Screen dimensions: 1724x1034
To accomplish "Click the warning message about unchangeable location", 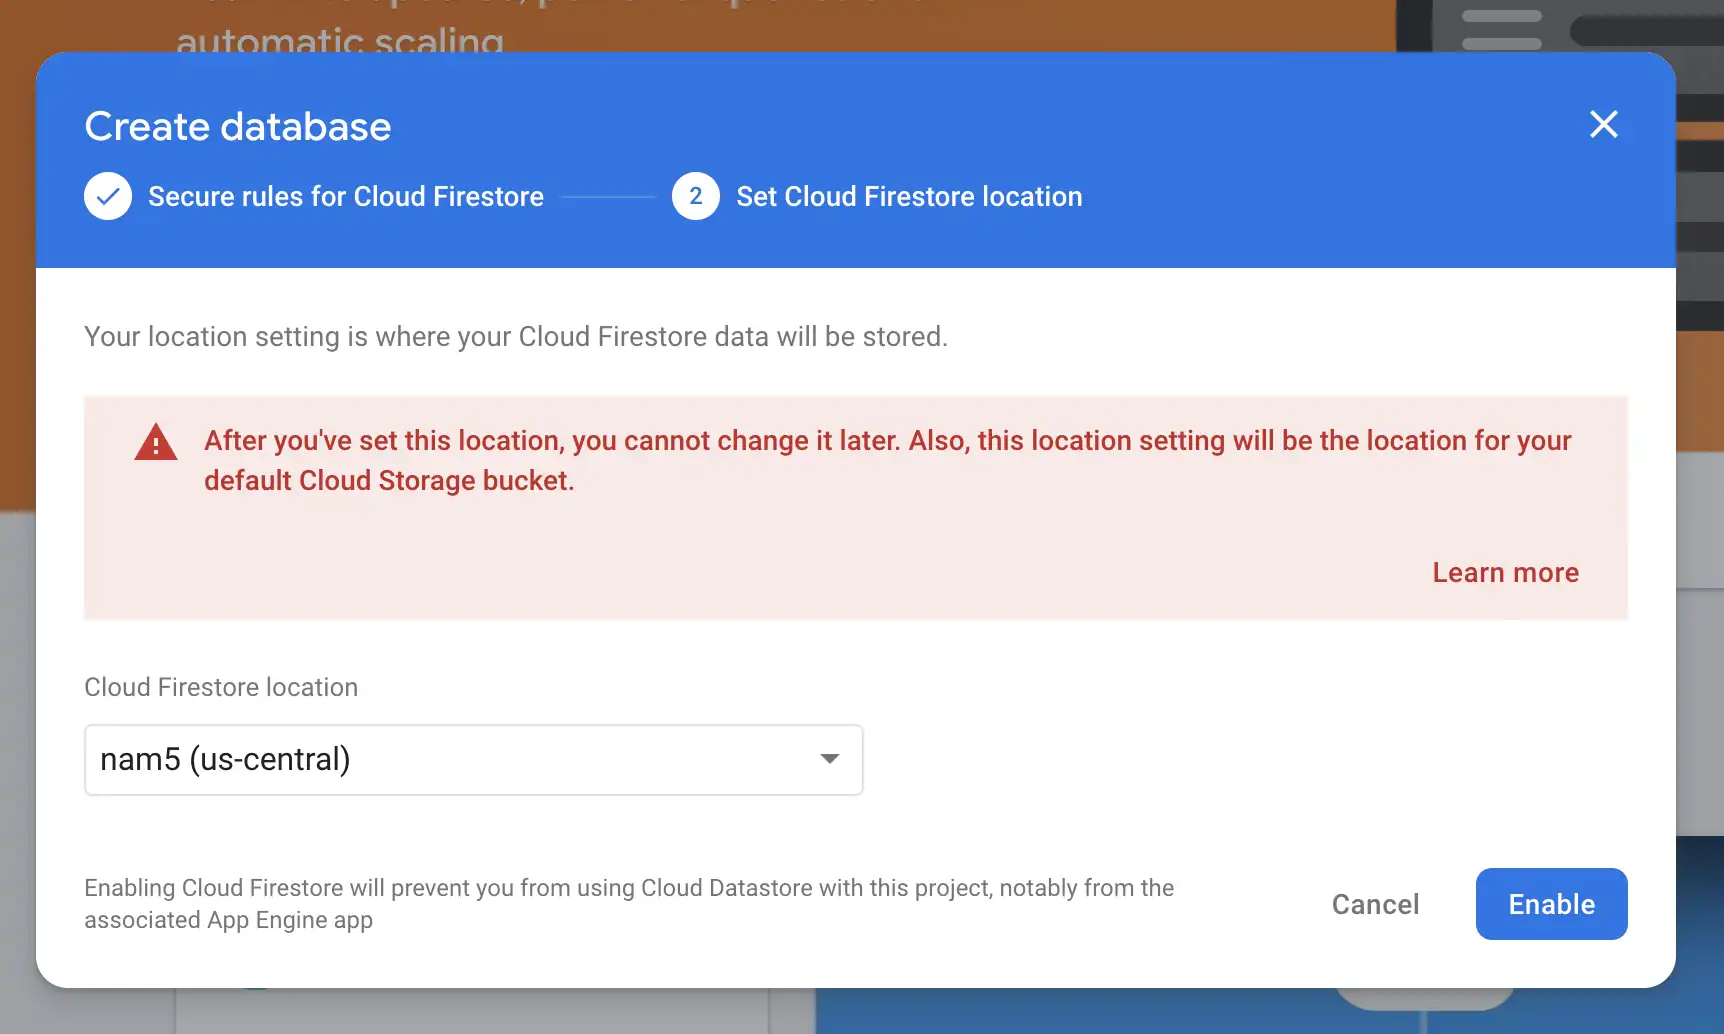I will [x=888, y=460].
